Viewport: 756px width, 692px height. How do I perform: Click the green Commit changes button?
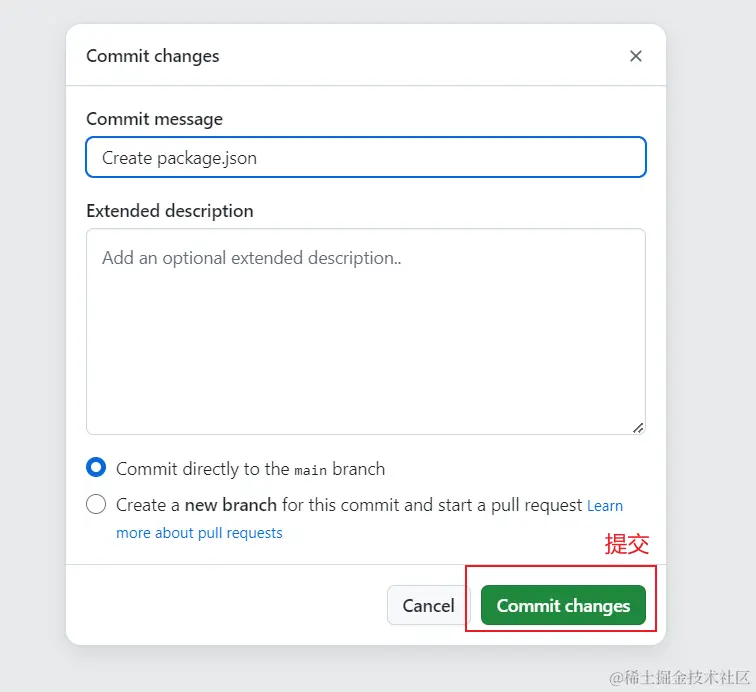coord(563,605)
